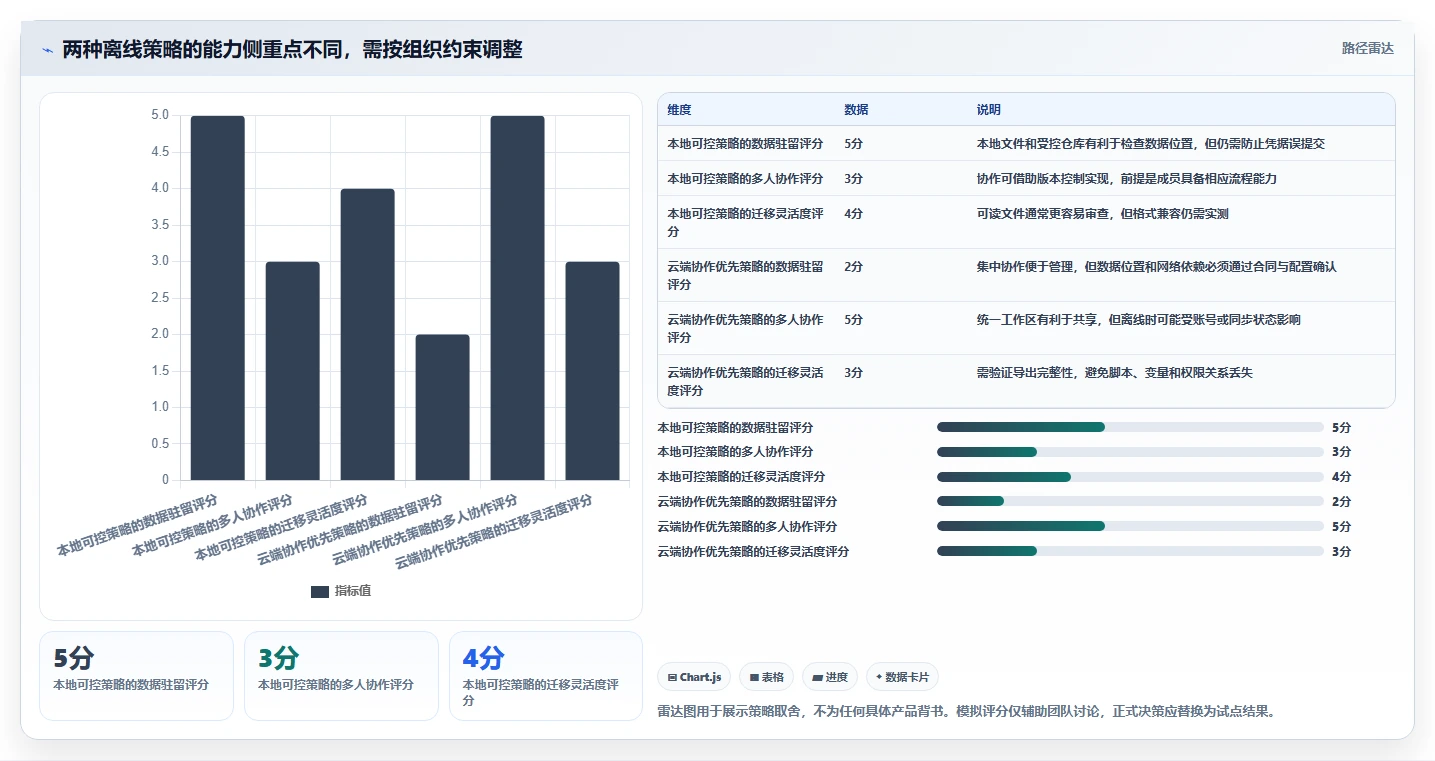Select the table cell 本地可控策略的迁移灵活度评分
This screenshot has width=1435, height=761.
click(746, 222)
